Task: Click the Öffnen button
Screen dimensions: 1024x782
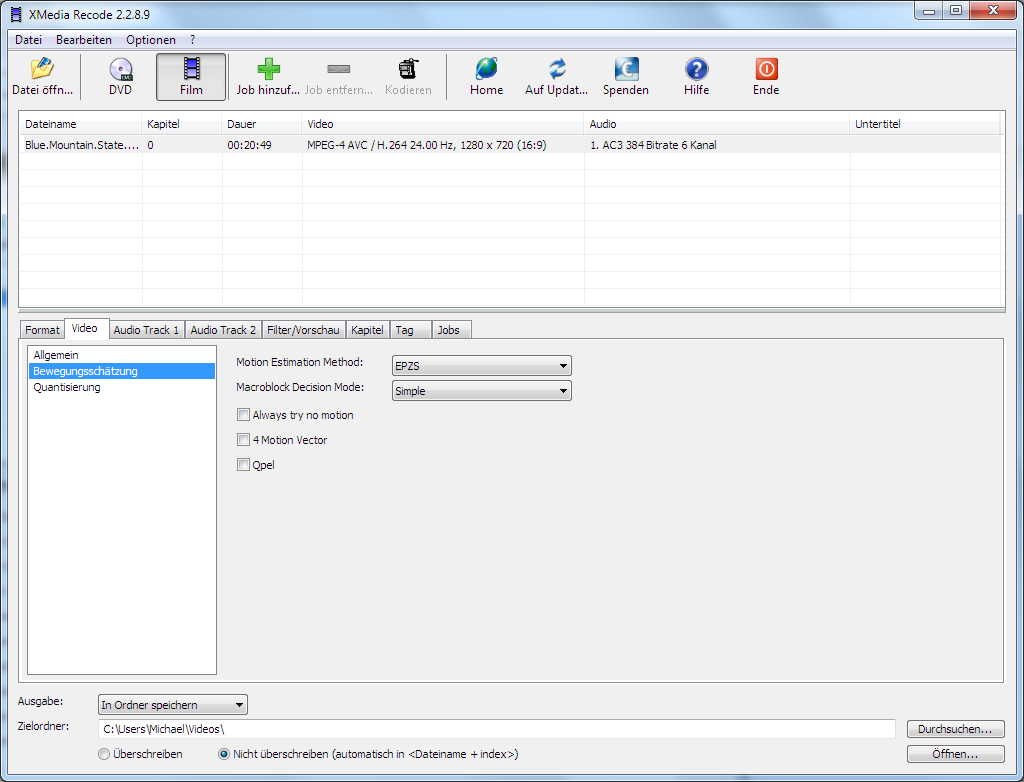Action: point(955,754)
